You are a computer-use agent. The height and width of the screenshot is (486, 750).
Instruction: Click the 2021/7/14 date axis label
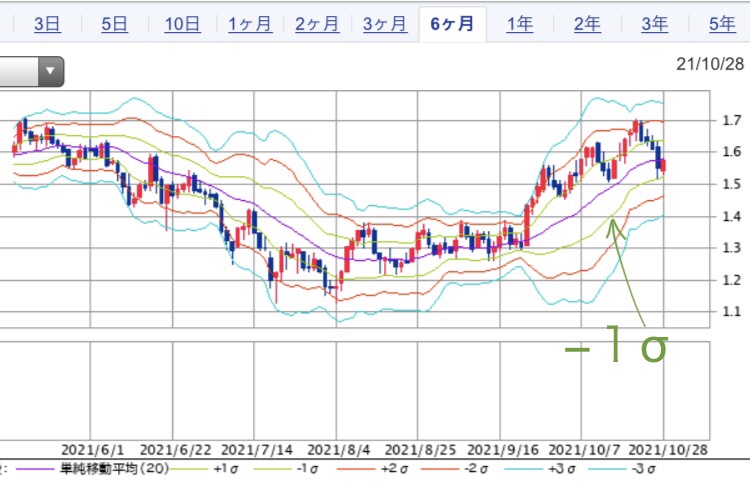click(257, 450)
